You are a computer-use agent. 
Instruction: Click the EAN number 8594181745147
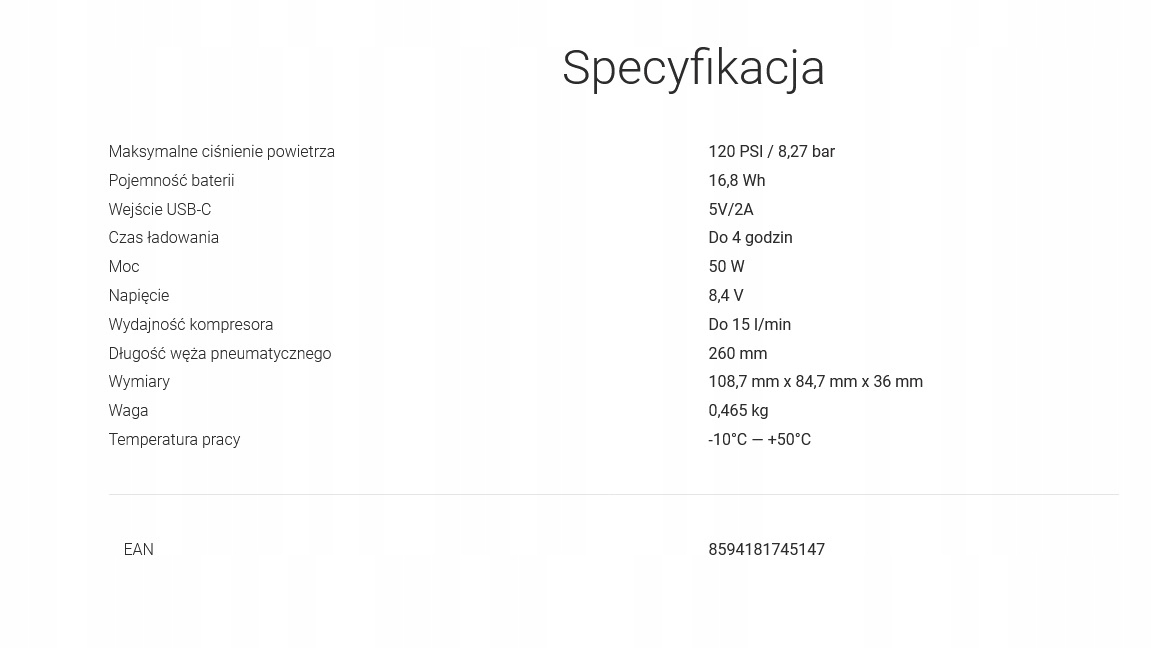click(766, 550)
